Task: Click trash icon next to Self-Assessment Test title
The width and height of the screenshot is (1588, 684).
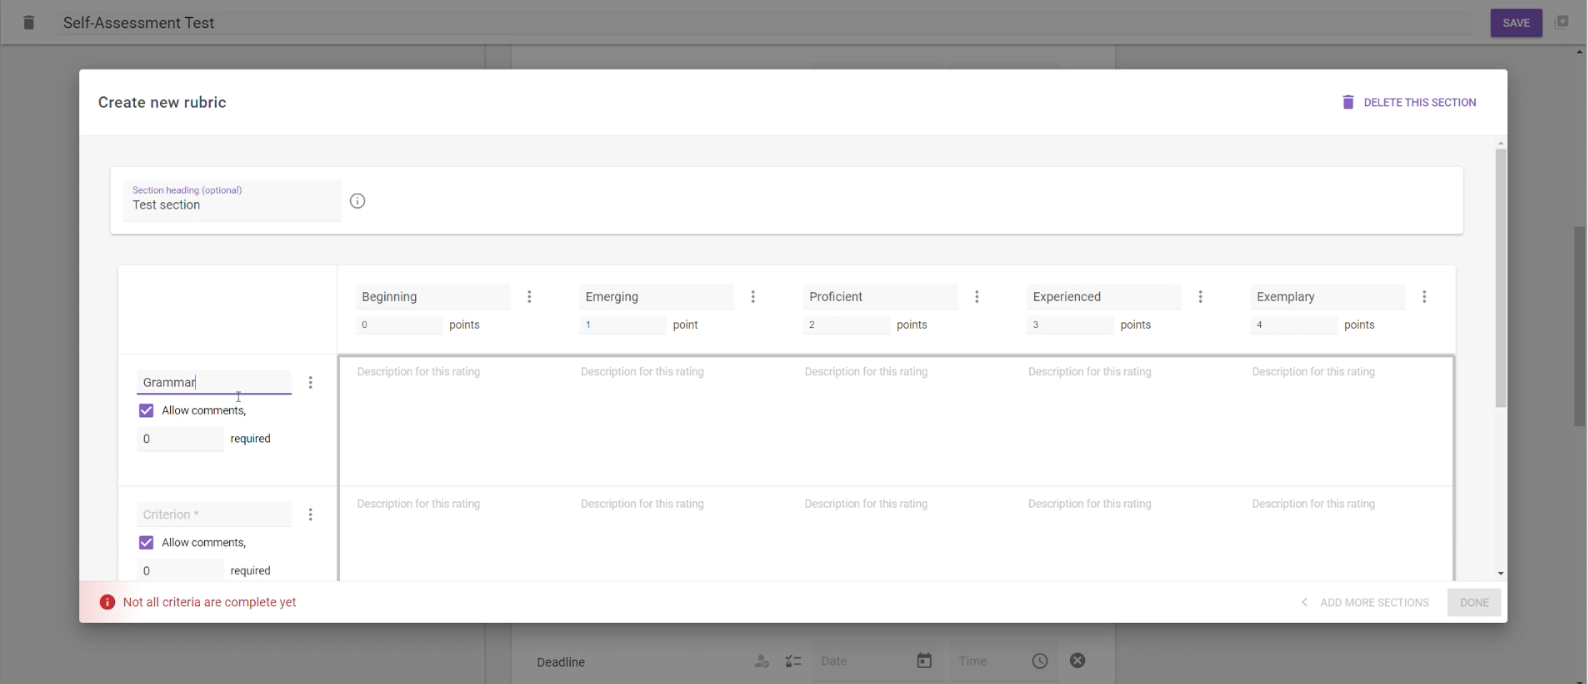Action: coord(29,22)
